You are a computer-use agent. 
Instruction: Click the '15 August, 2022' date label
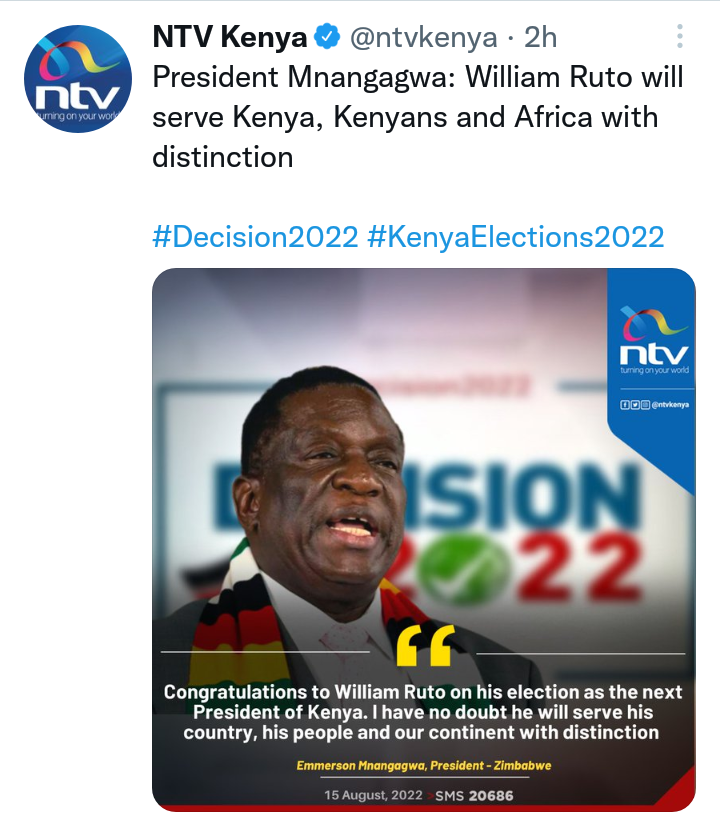click(373, 795)
